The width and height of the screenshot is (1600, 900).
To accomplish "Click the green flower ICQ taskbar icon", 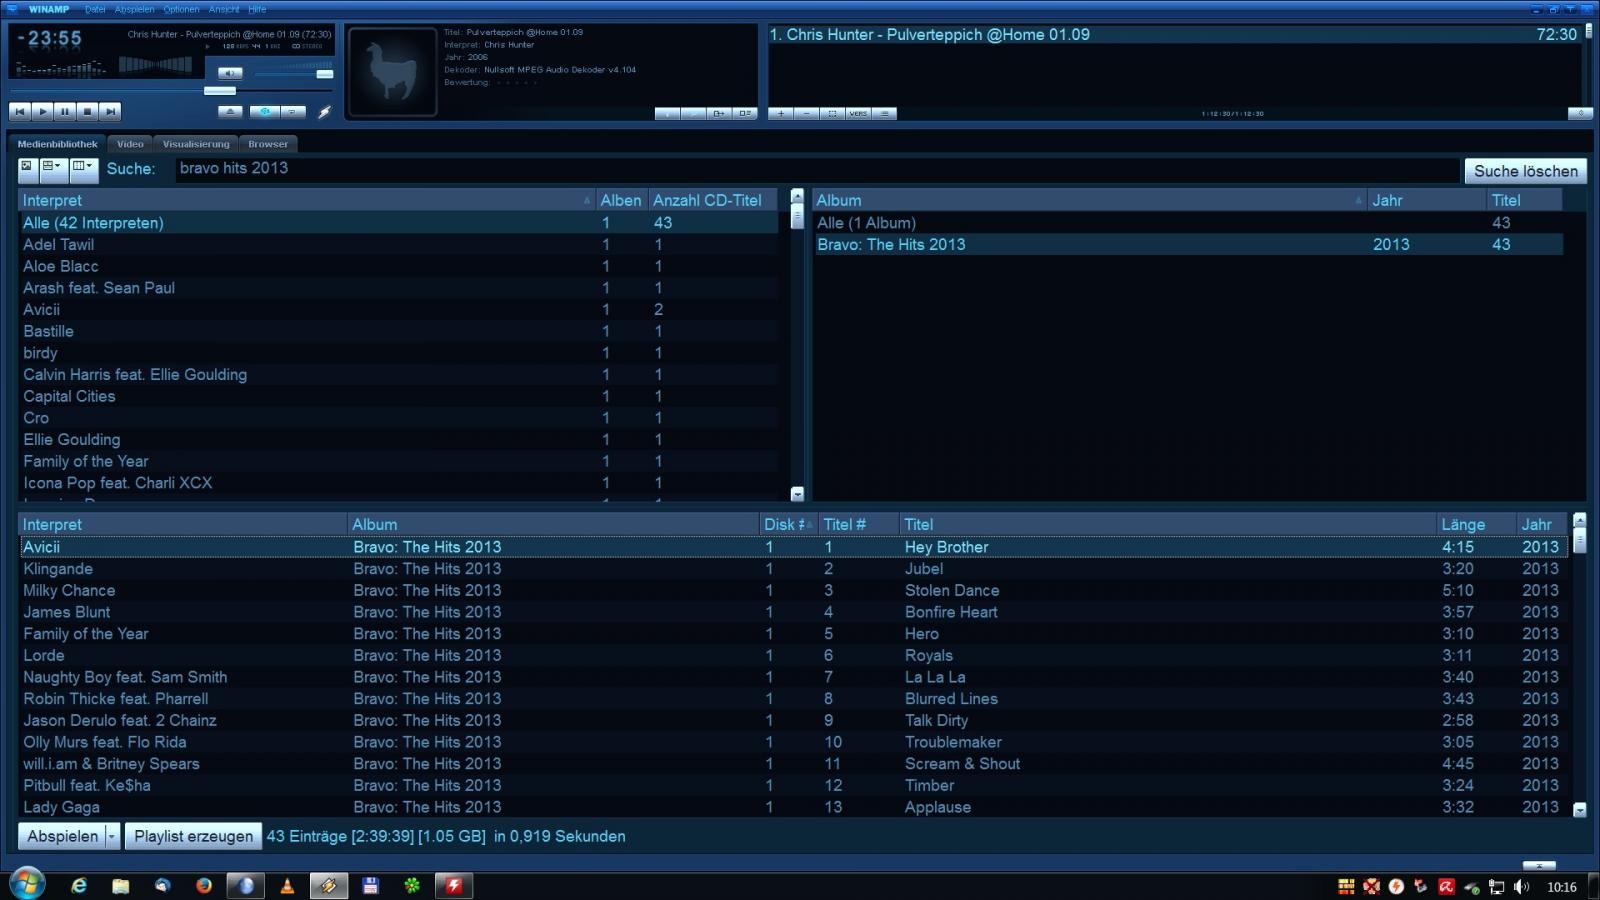I will [x=412, y=885].
